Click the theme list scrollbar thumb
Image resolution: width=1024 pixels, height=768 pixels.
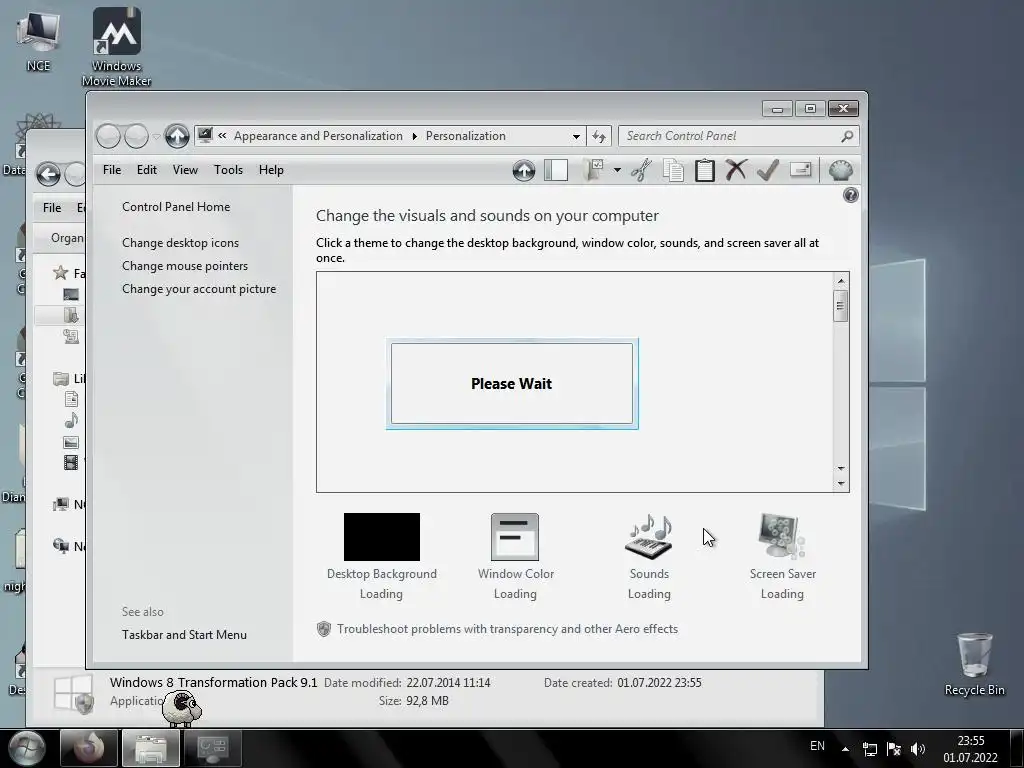point(840,306)
